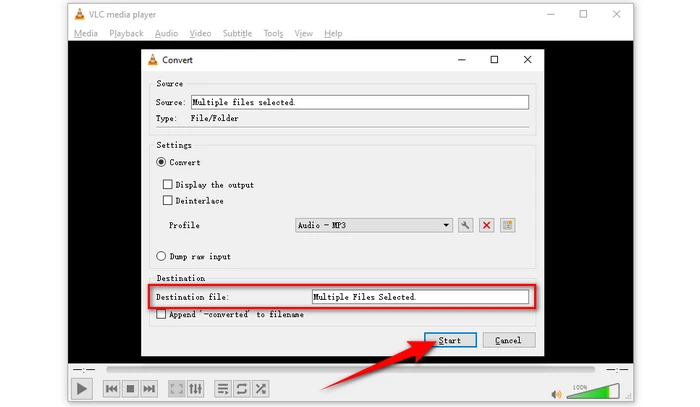
Task: Click the Stop playback button
Action: click(x=130, y=388)
